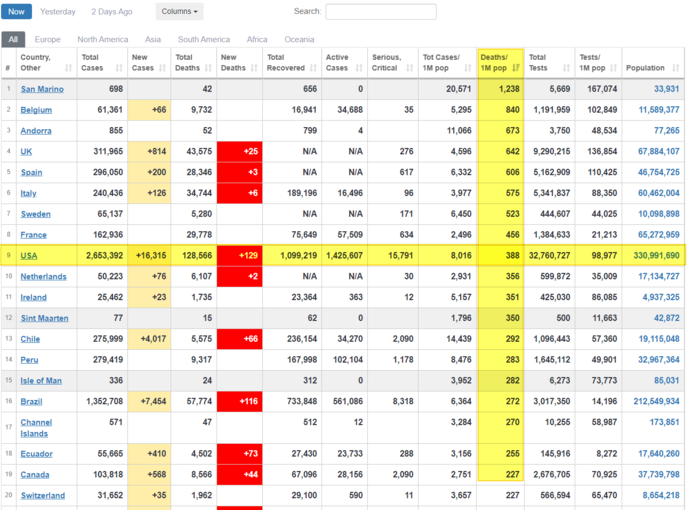Viewport: 700px width, 510px height.
Task: Filter table to Europe
Action: 48,39
